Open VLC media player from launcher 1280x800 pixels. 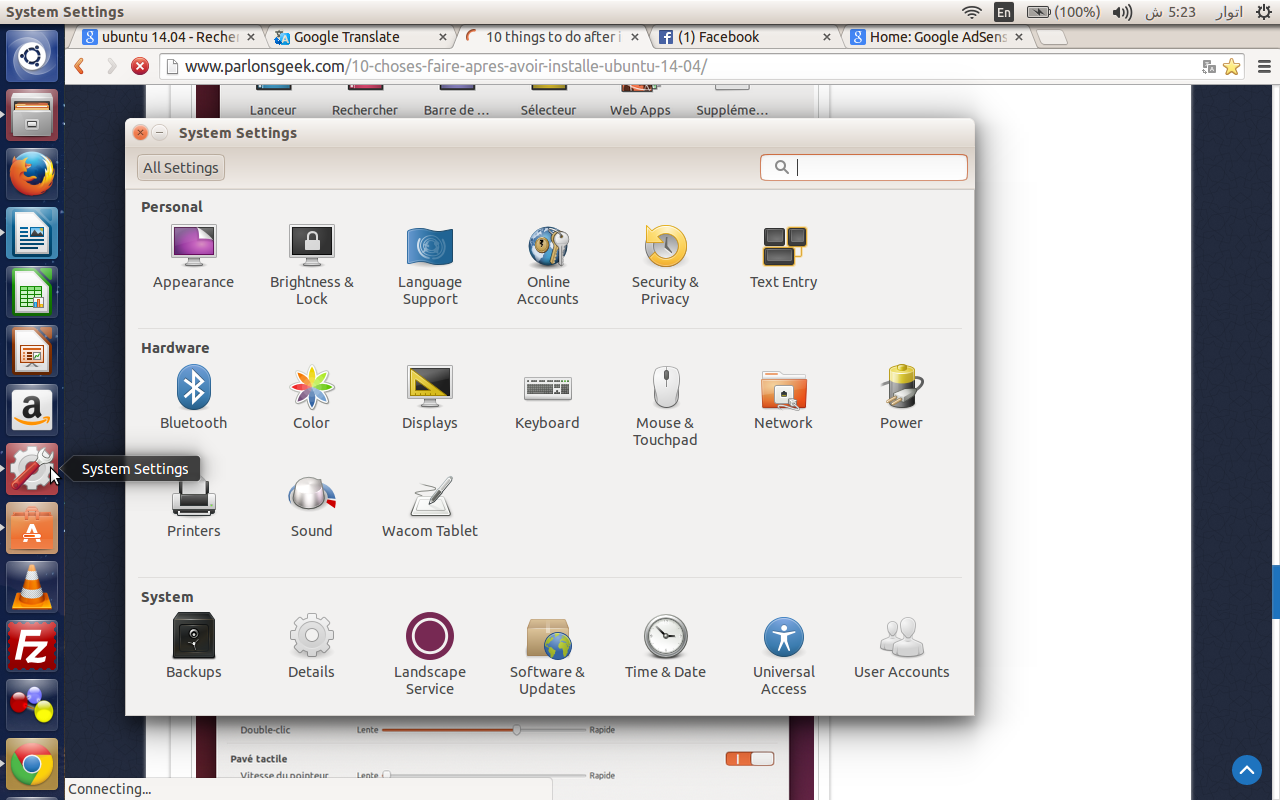click(32, 587)
